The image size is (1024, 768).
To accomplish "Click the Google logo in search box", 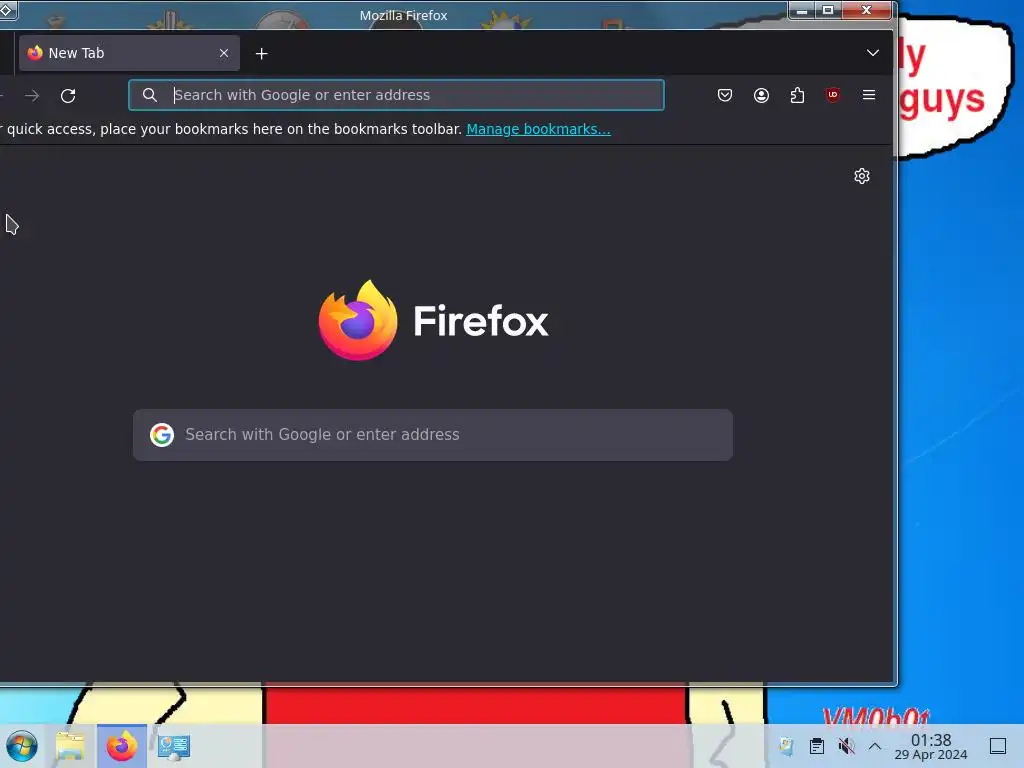I will point(162,435).
